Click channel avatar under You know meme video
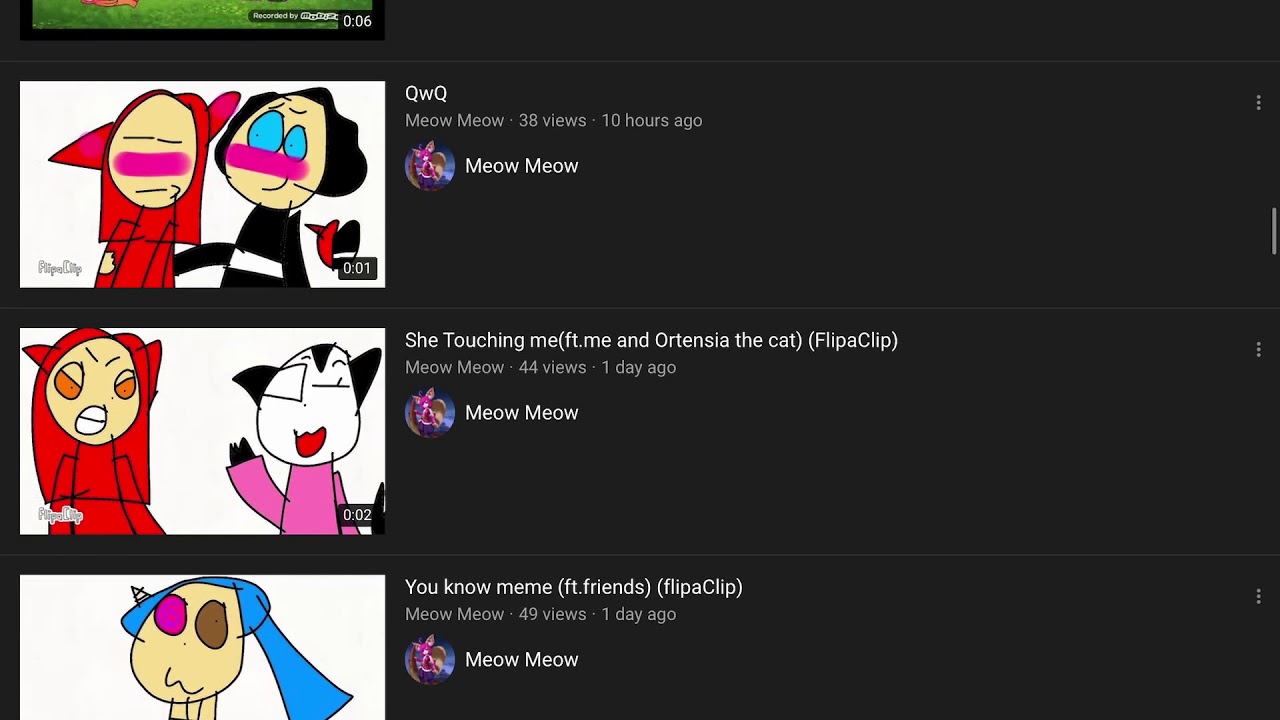The height and width of the screenshot is (720, 1280). point(430,660)
